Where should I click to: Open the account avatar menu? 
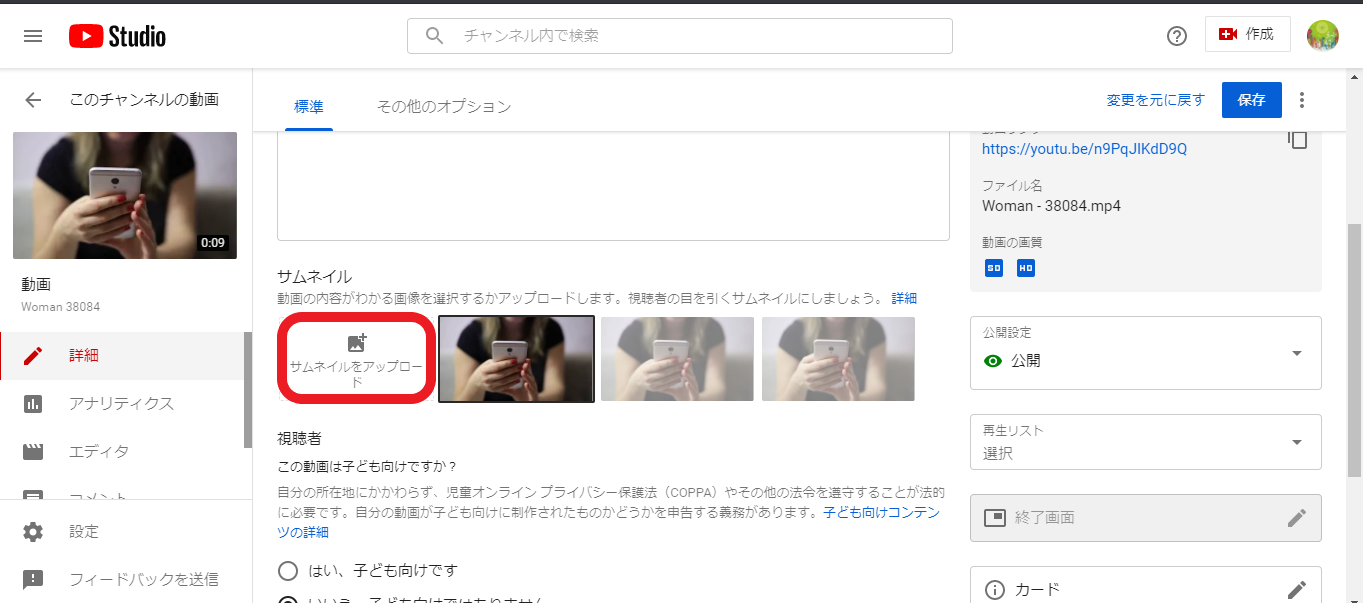coord(1322,36)
